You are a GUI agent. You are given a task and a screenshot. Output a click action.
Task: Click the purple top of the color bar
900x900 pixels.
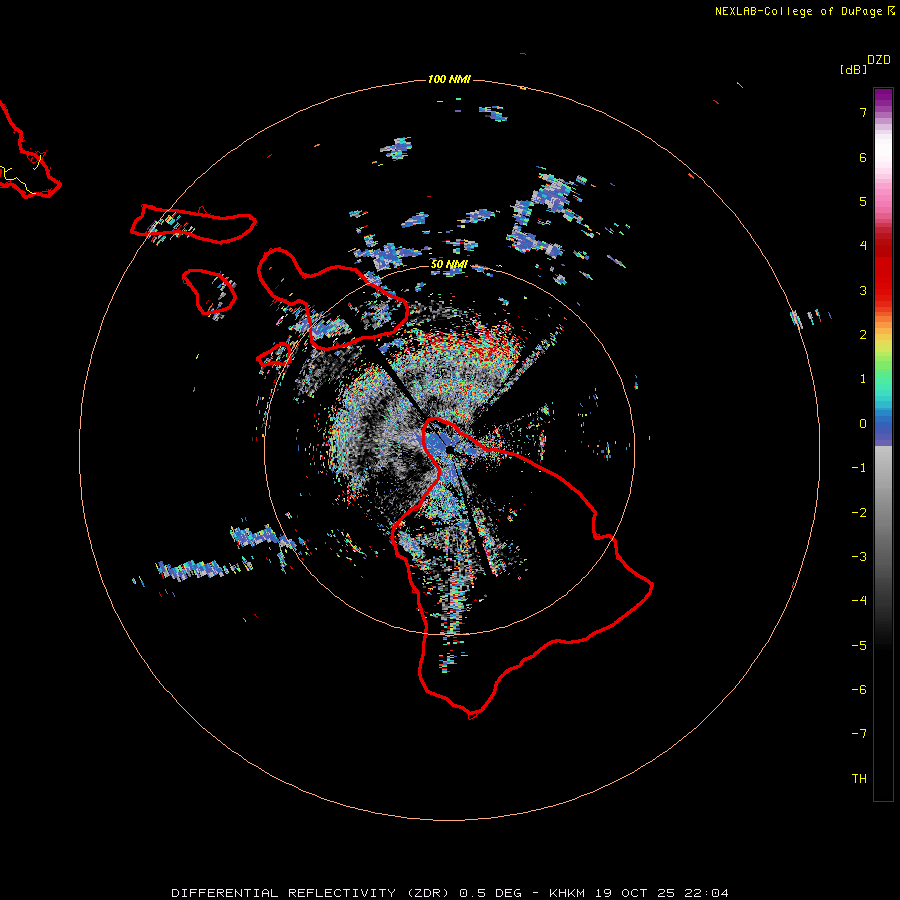click(883, 98)
